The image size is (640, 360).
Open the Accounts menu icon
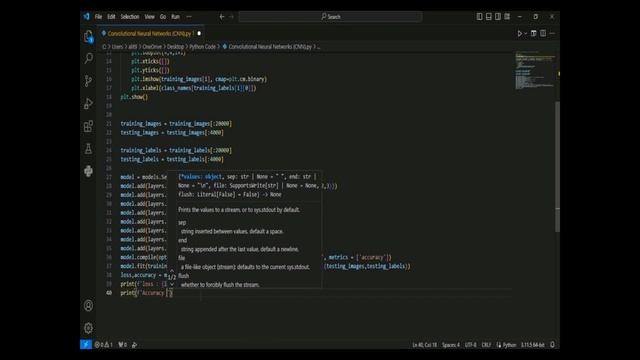pos(88,306)
